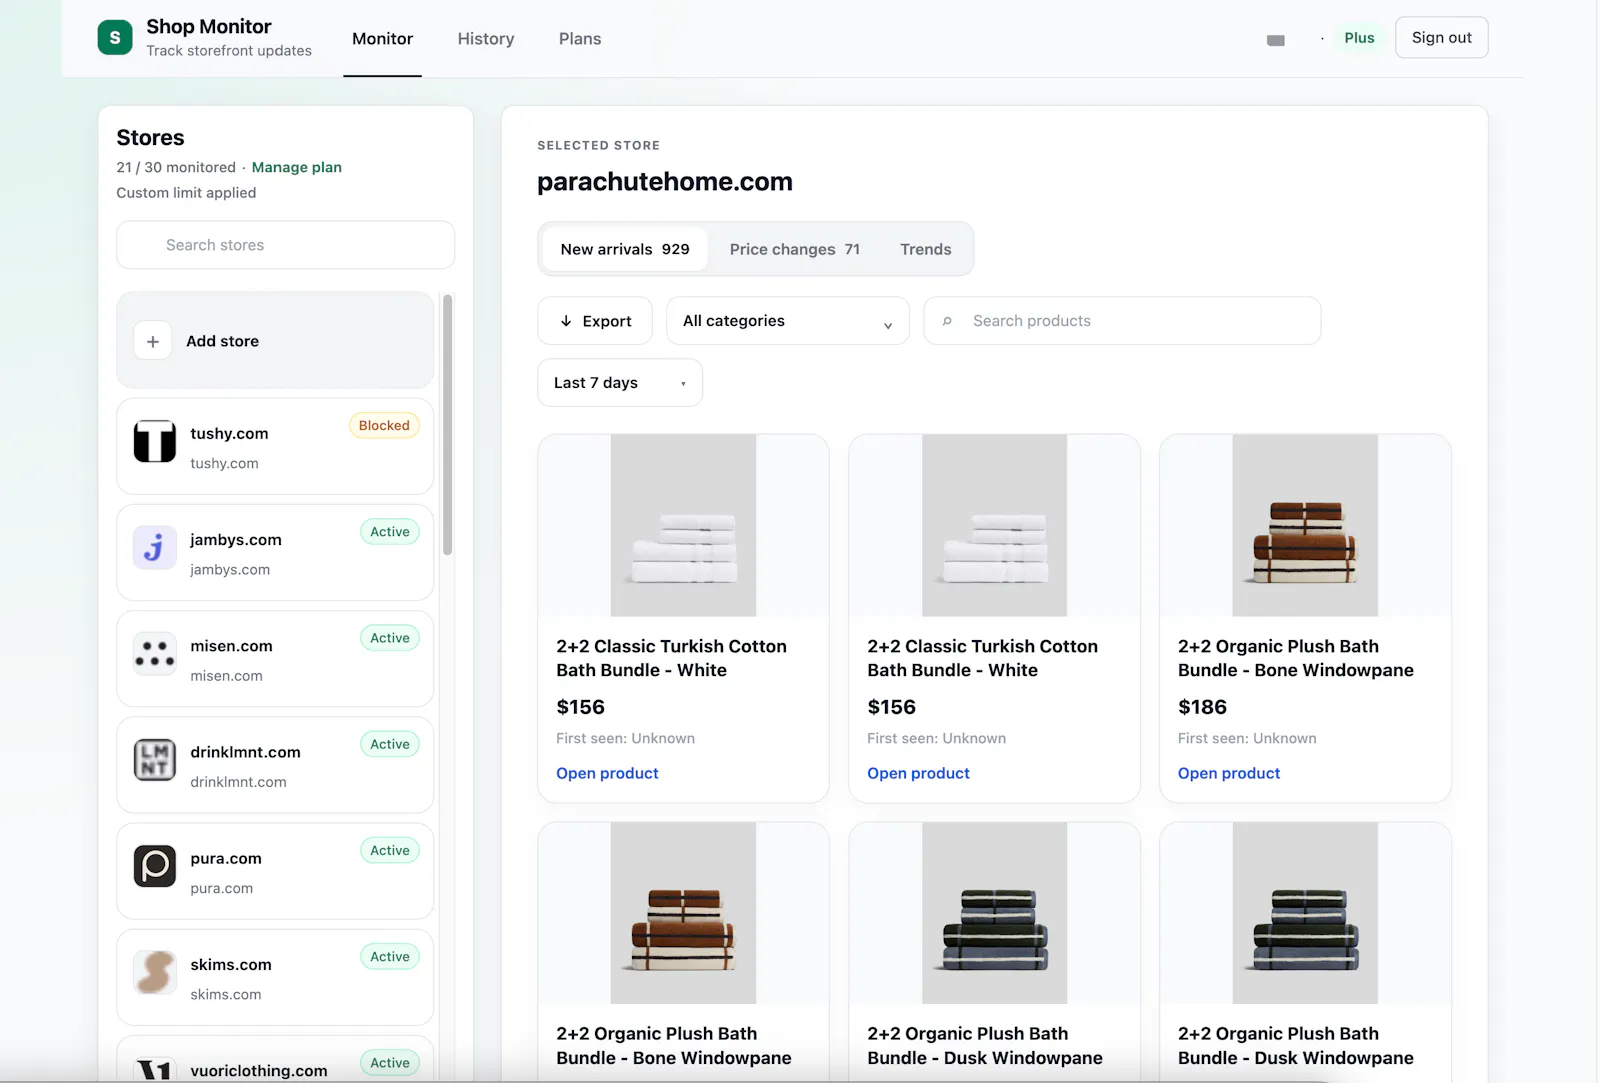
Task: Switch to the Price changes 71 tab
Action: tap(795, 249)
